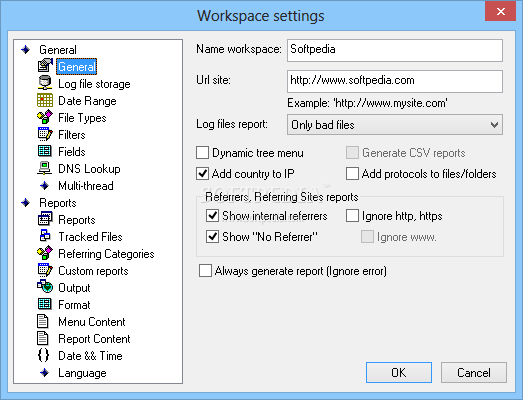This screenshot has width=523, height=400.
Task: Enable Dynamic tree menu checkbox
Action: (202, 153)
